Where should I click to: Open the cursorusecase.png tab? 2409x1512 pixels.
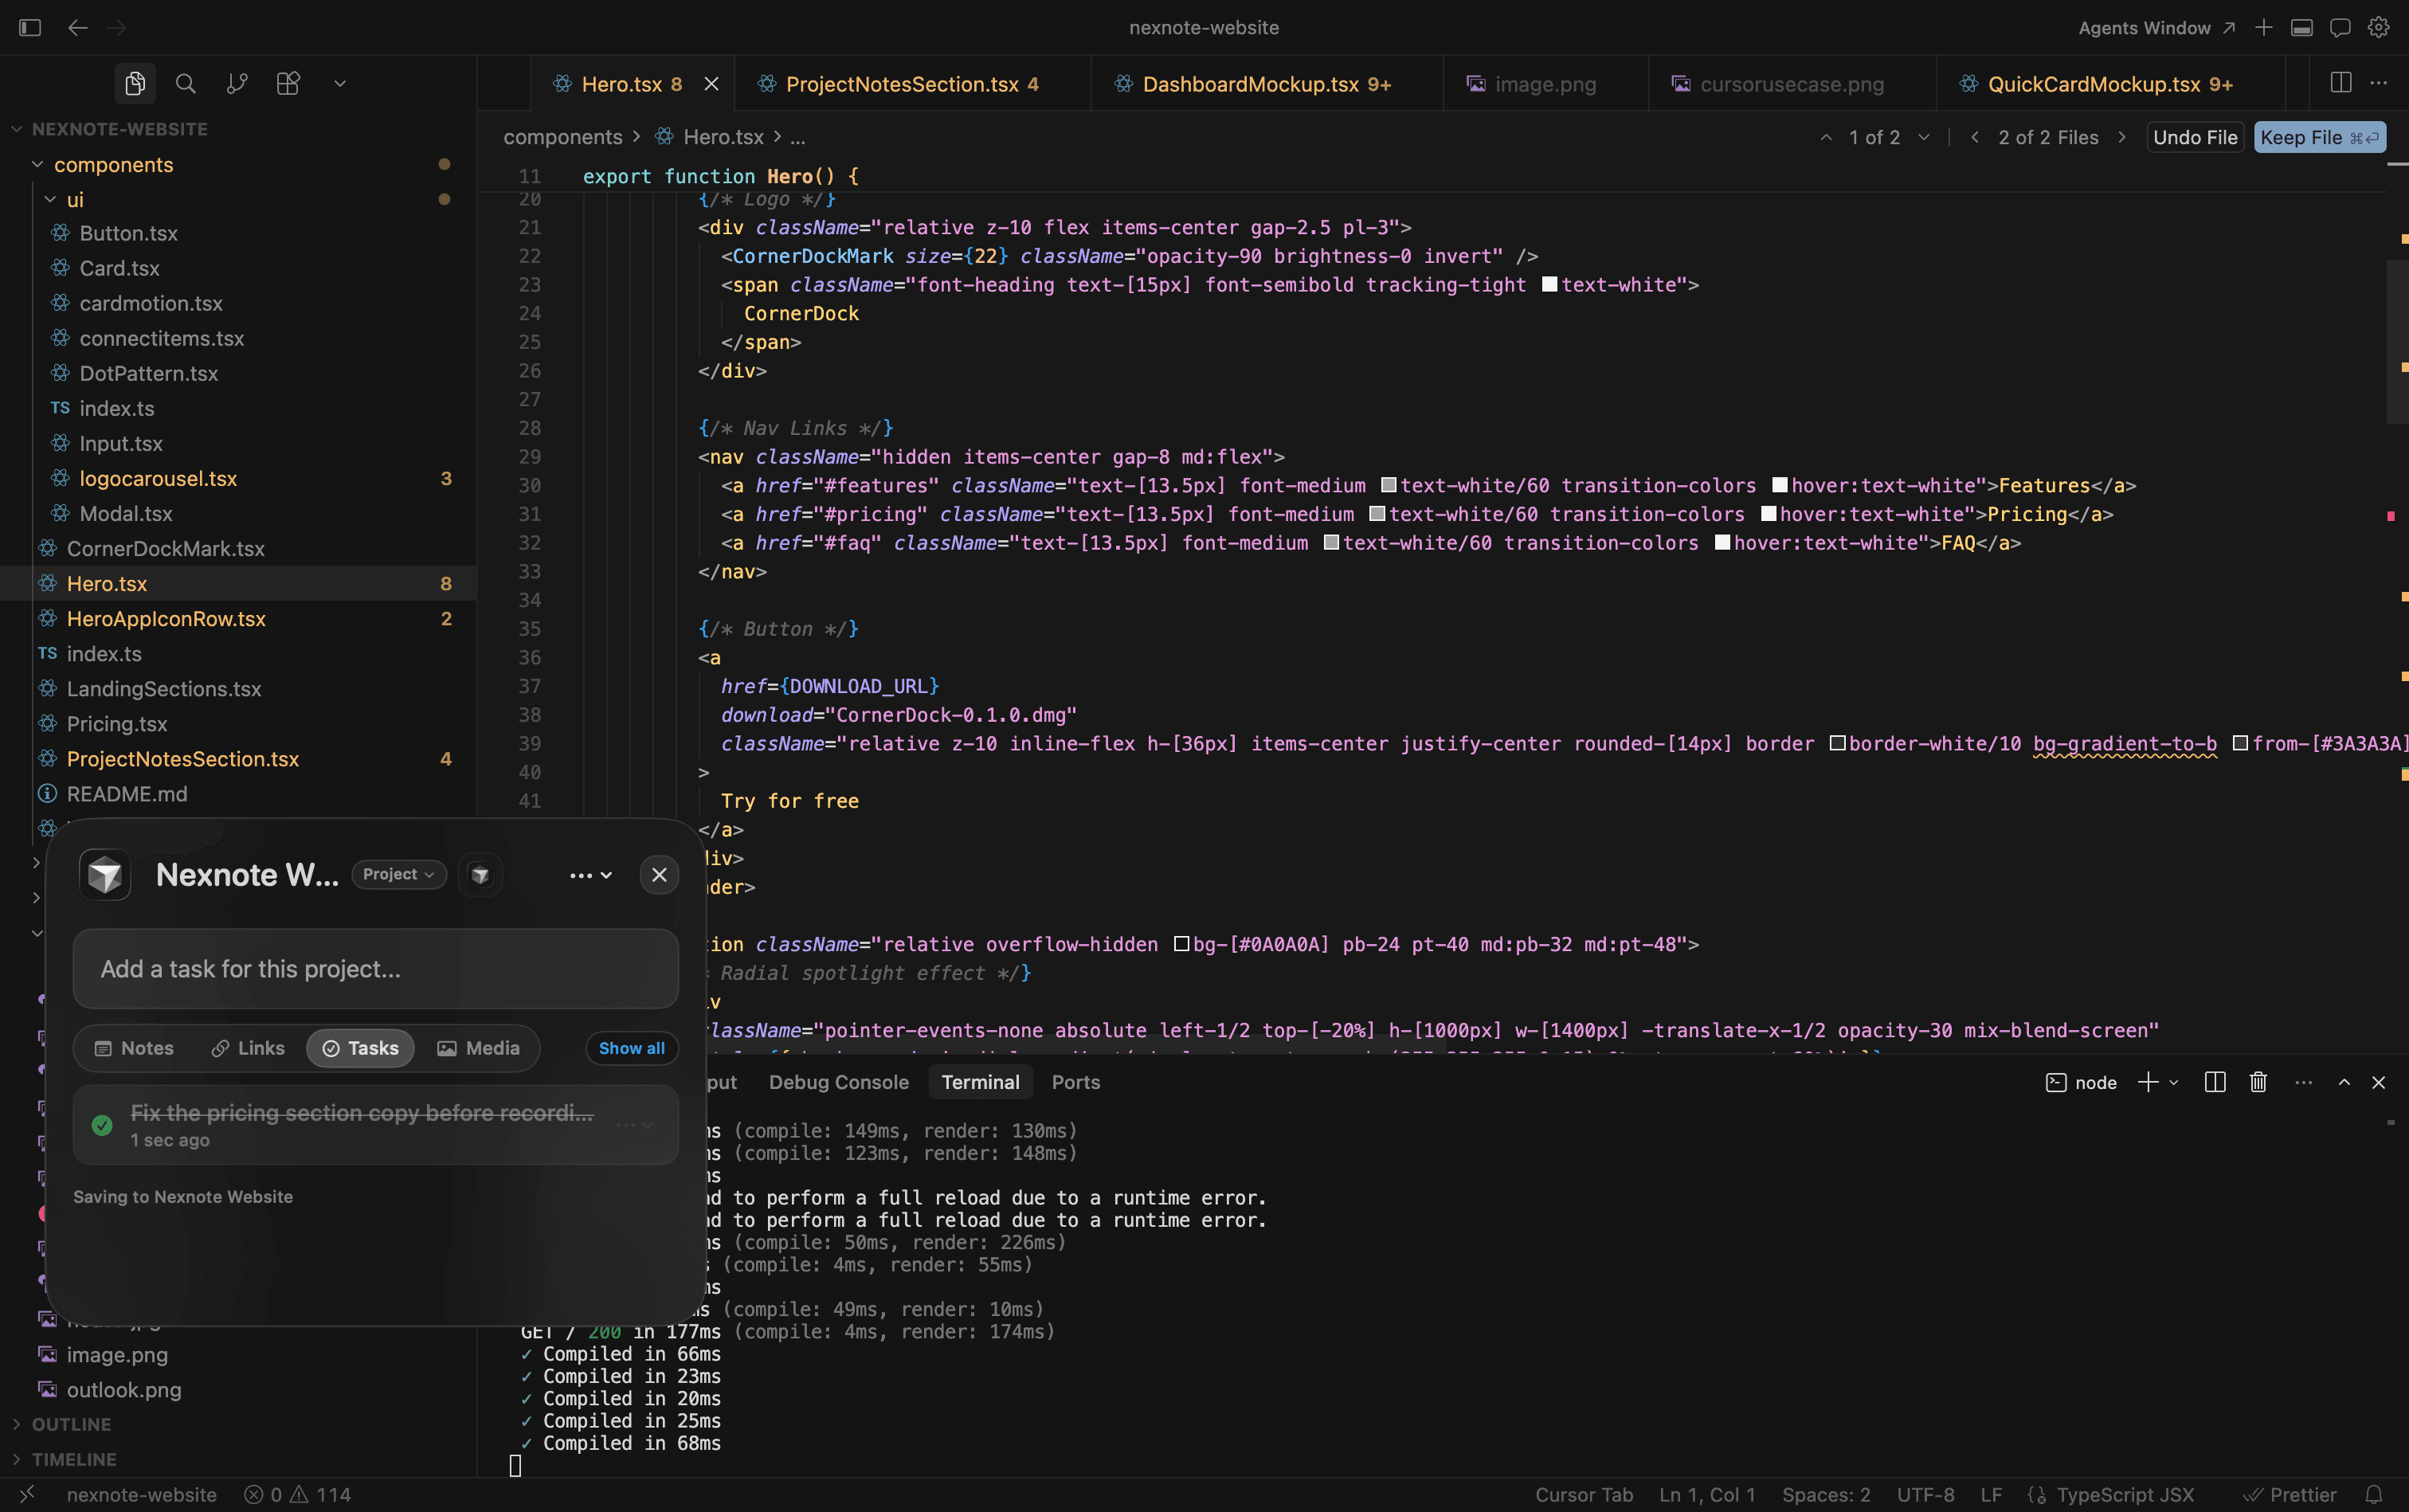pos(1792,84)
